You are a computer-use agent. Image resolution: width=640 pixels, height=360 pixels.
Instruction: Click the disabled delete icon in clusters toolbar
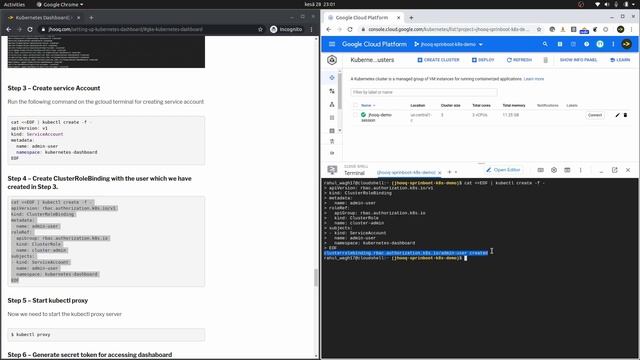[x=545, y=60]
